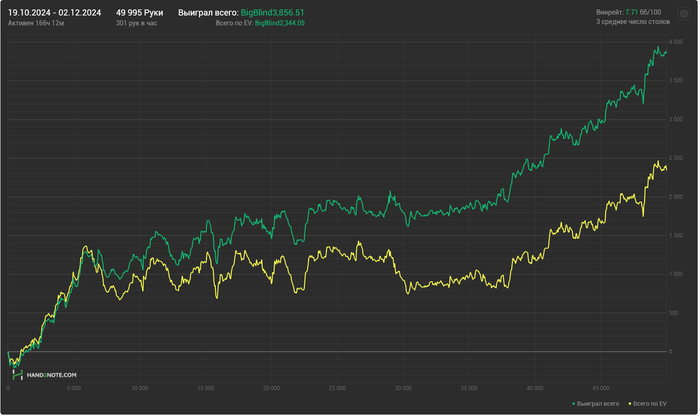Screen dimensions: 700x416
Task: Click the Винрейт 7.71 бб/100 stat
Action: pos(630,12)
